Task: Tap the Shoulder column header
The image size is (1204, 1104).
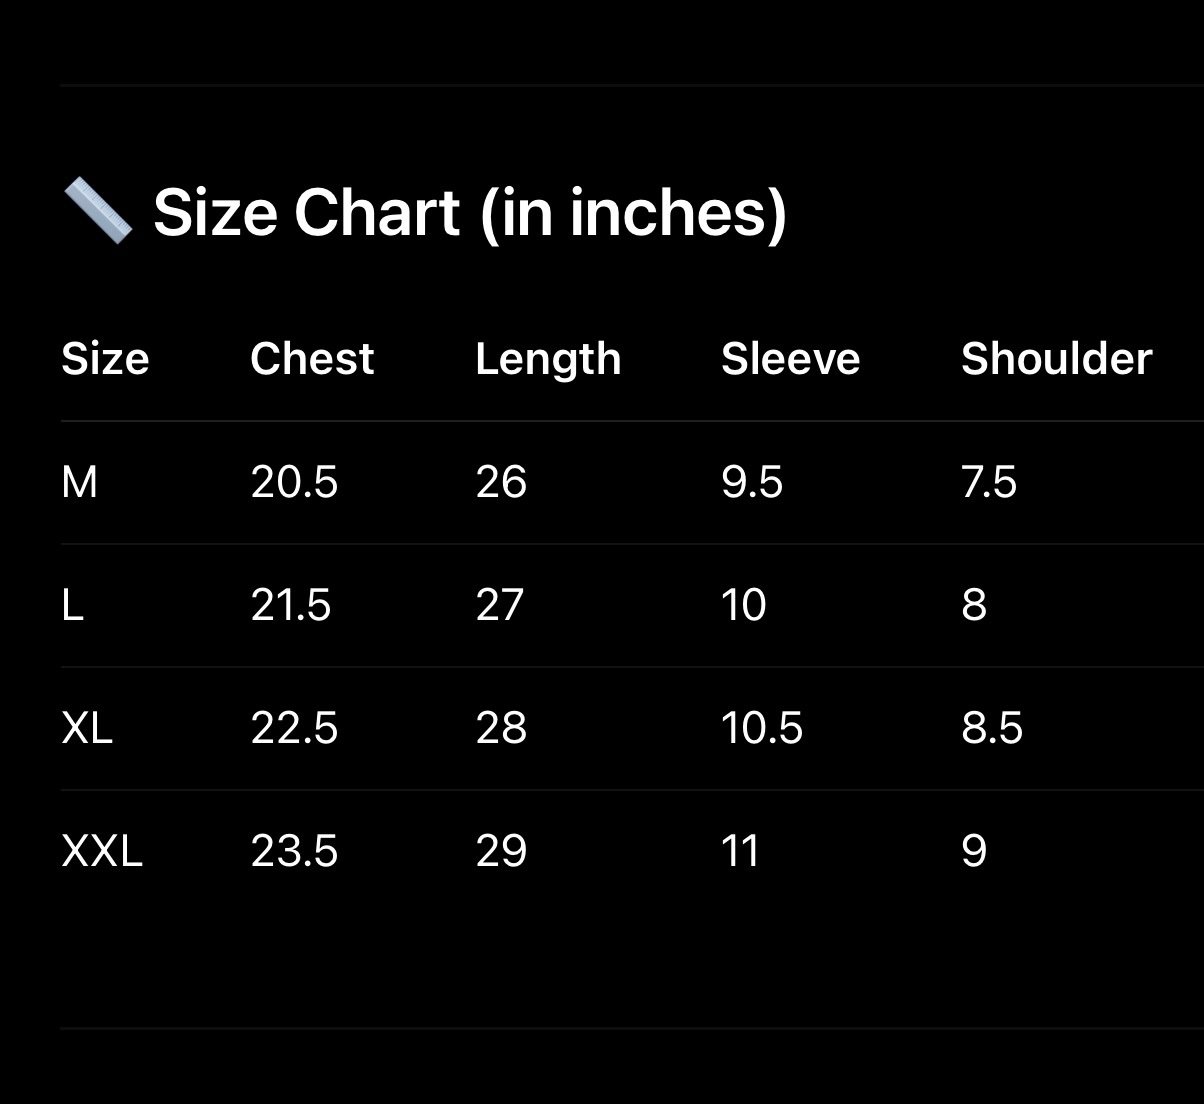Action: tap(1056, 359)
